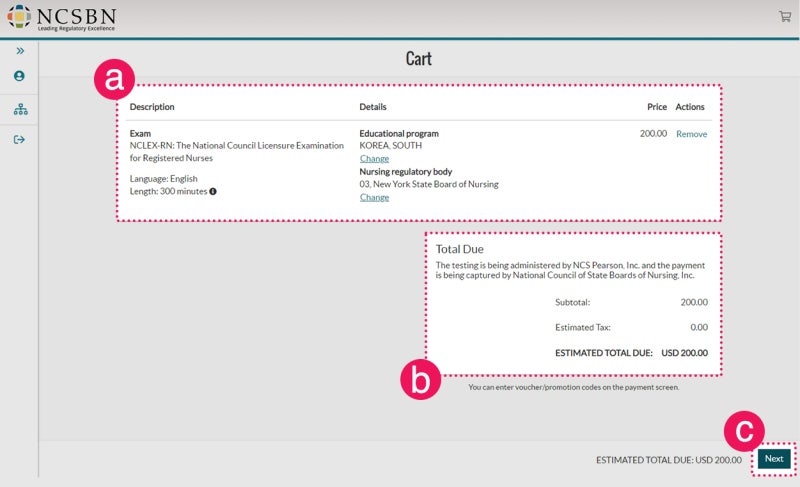Click the exam length info icon
The height and width of the screenshot is (487, 800).
[213, 191]
